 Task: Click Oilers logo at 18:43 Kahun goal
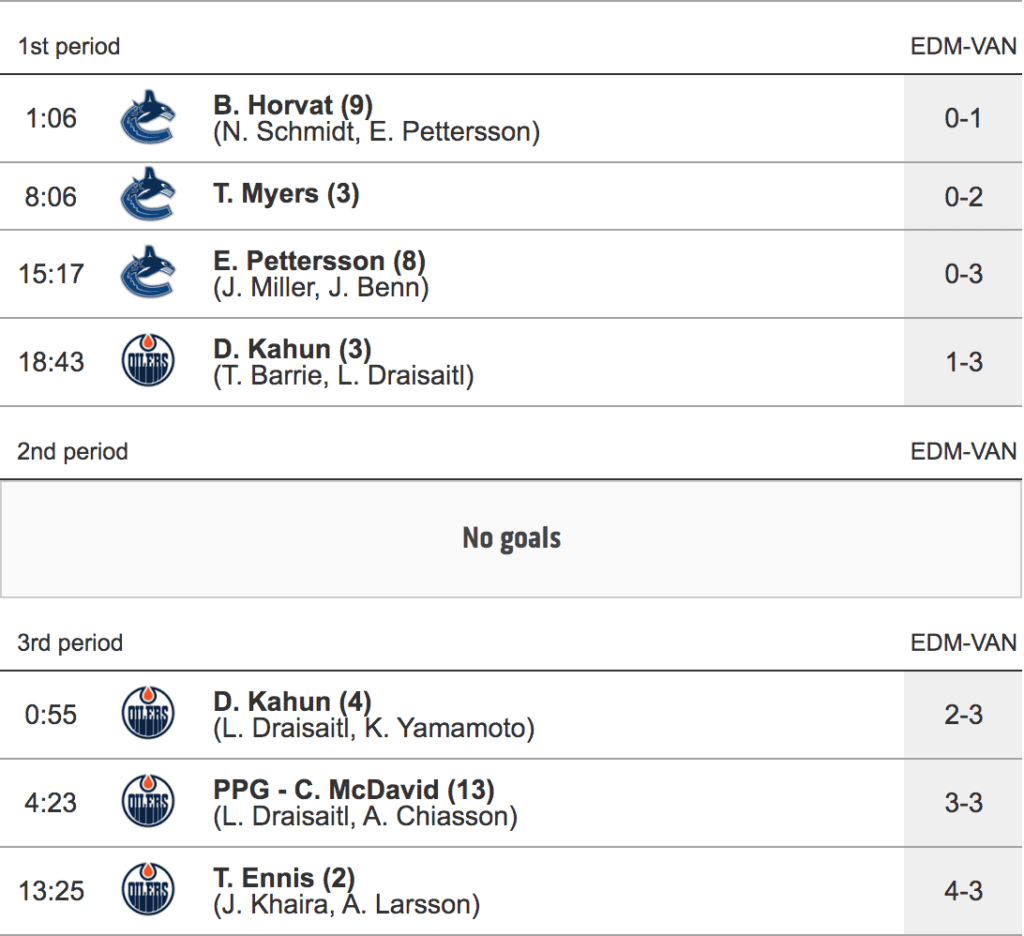(147, 361)
